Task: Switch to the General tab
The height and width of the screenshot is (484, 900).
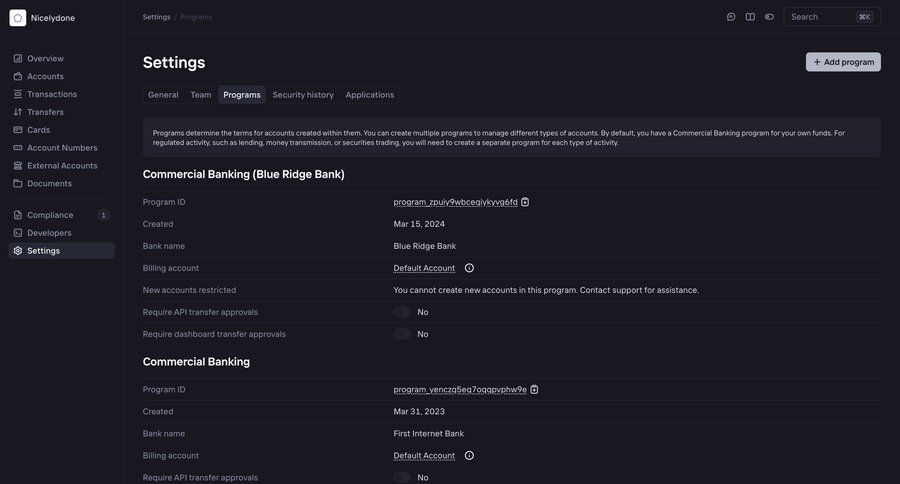Action: 163,95
